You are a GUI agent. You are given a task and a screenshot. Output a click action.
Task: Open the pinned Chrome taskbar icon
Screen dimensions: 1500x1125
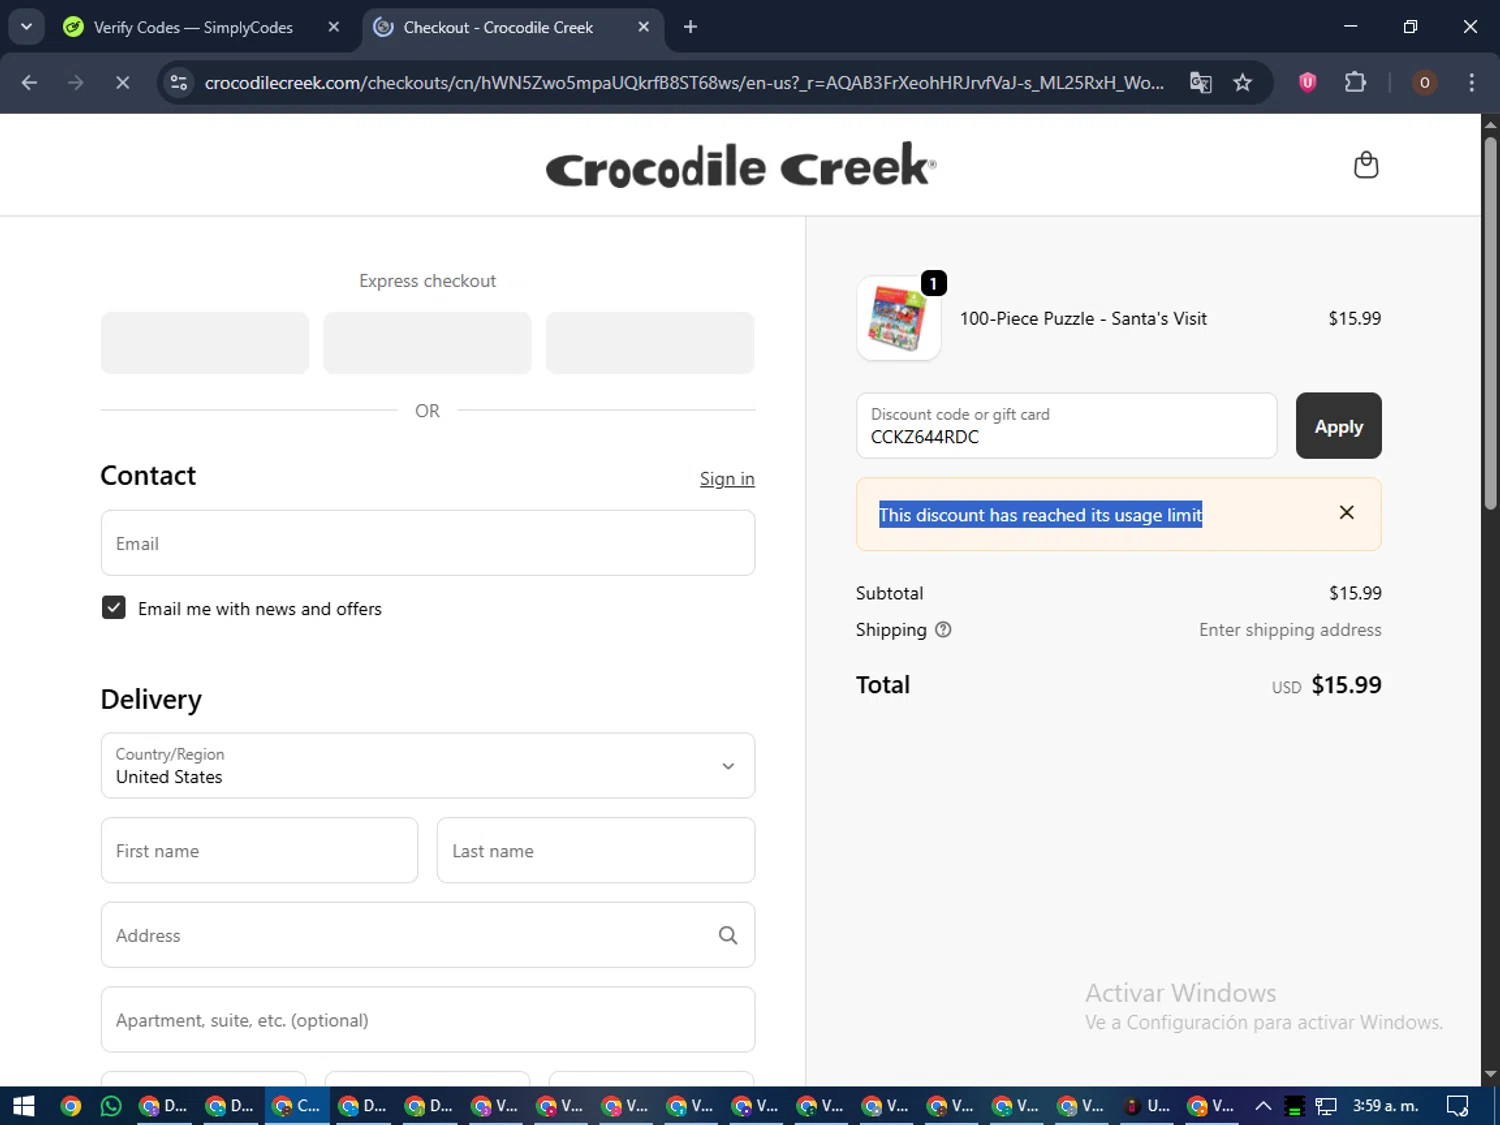tap(70, 1106)
